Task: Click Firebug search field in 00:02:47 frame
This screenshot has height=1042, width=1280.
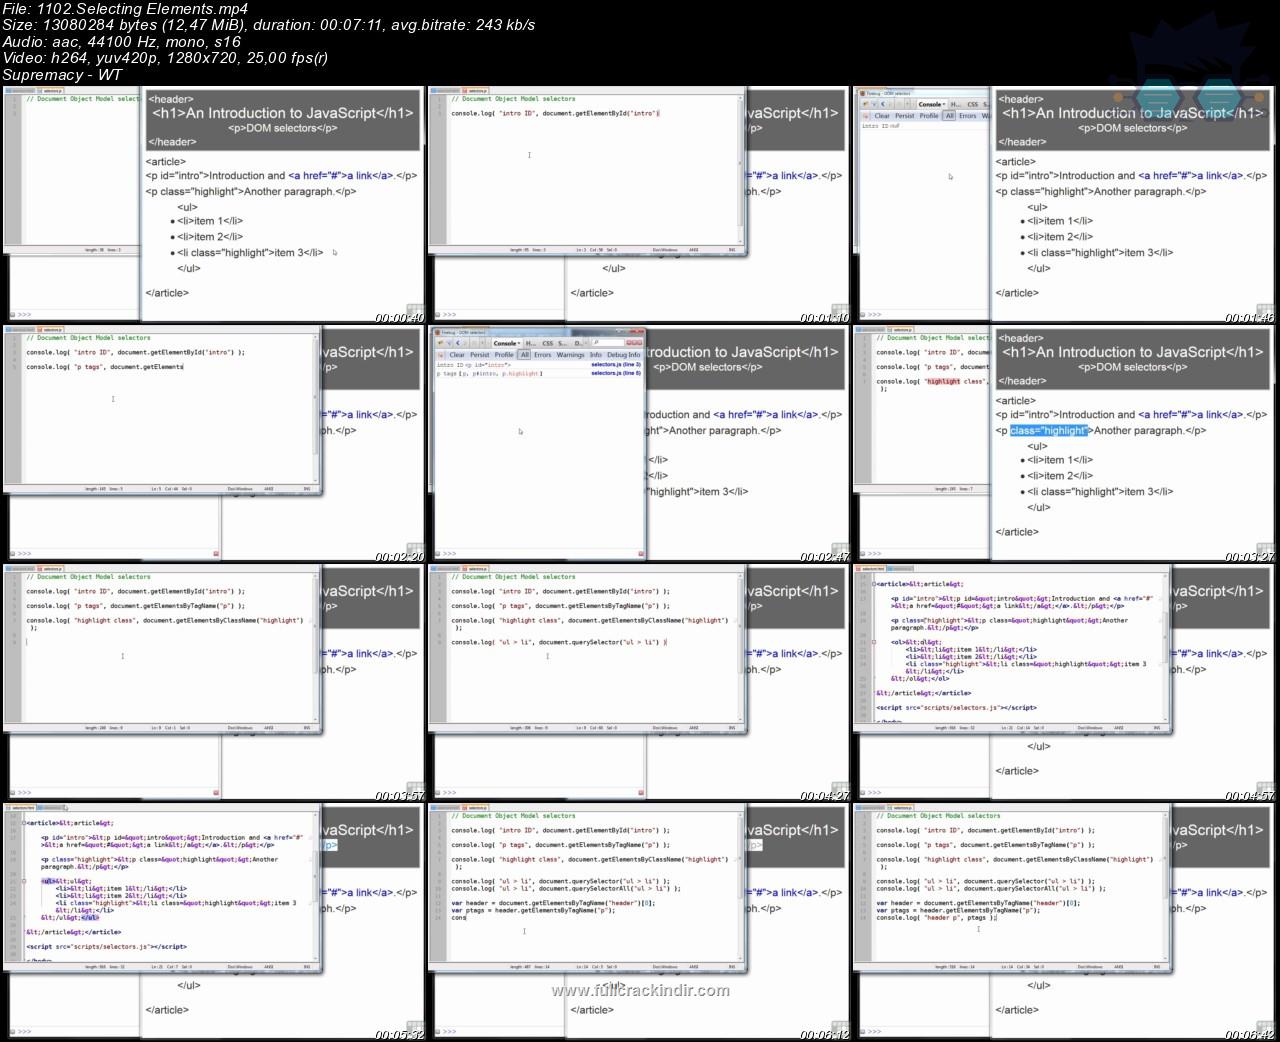Action: tap(608, 343)
